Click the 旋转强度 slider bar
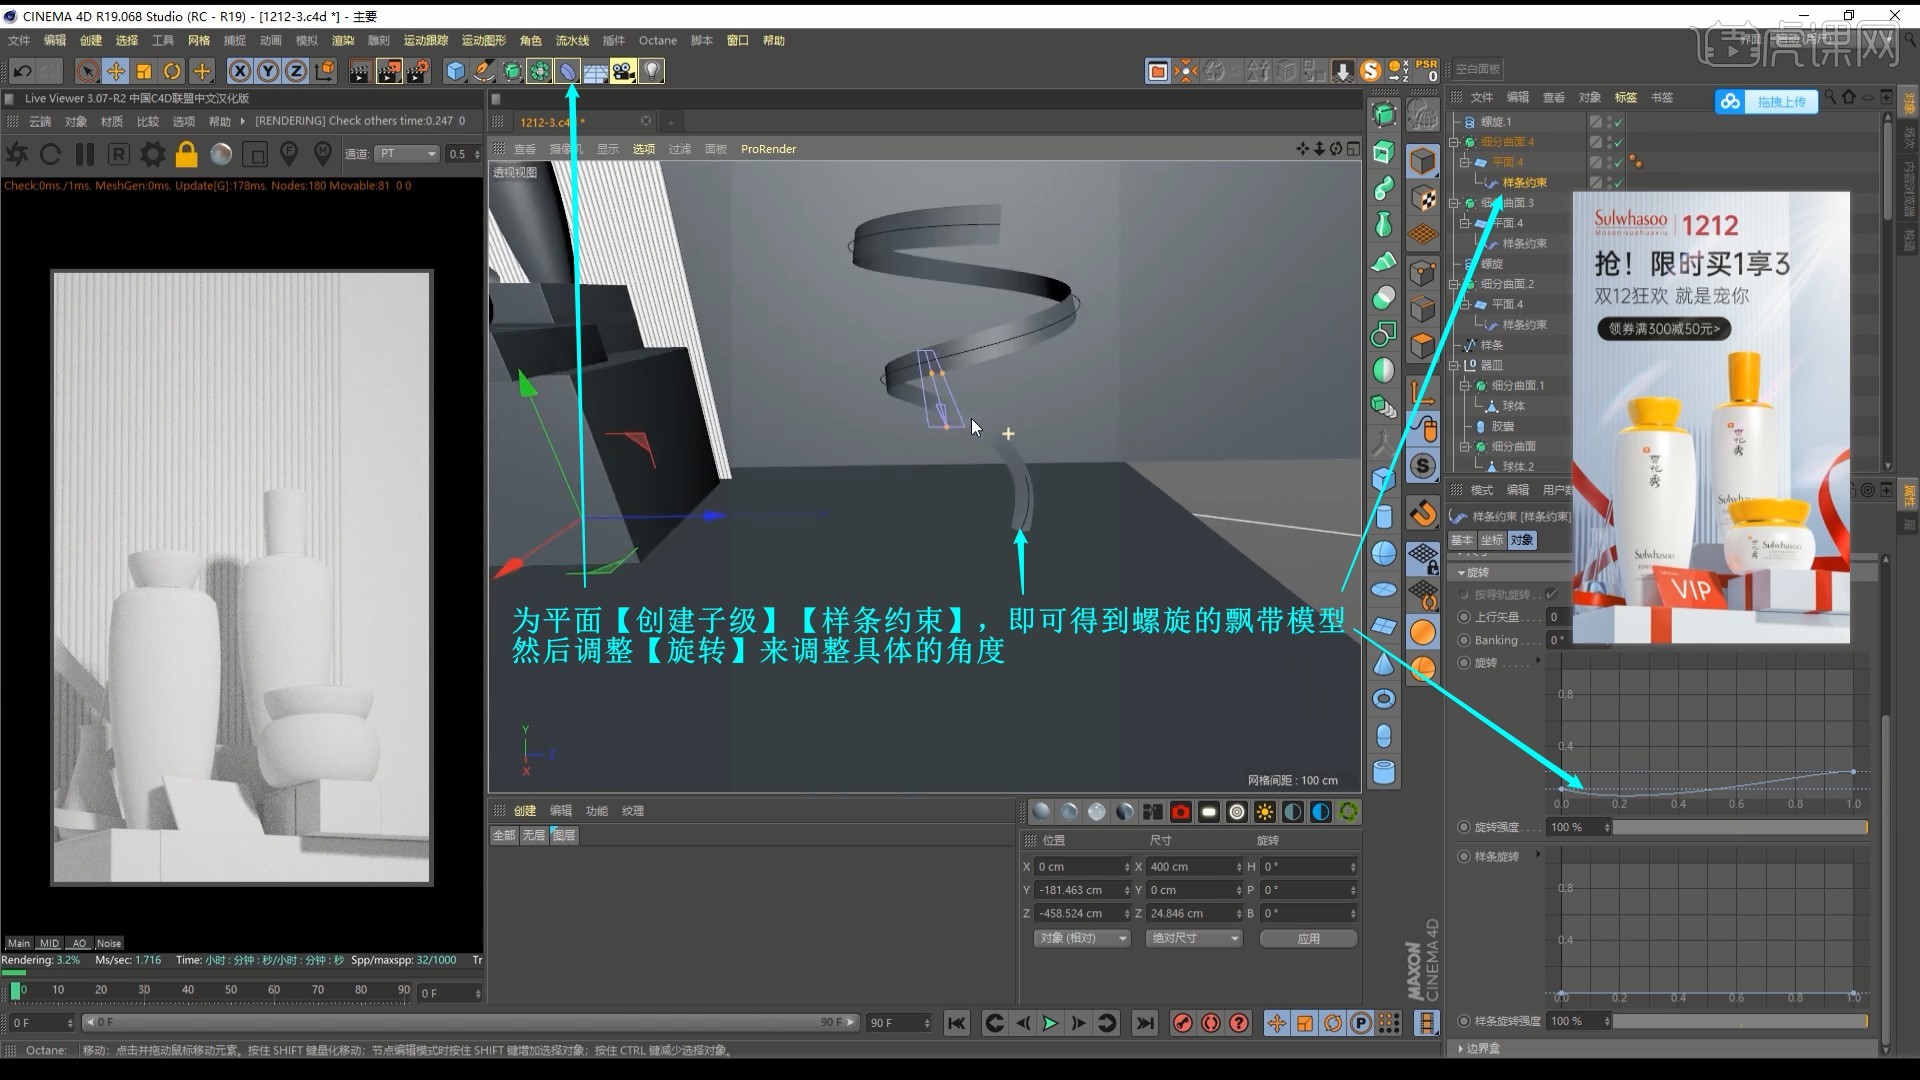The height and width of the screenshot is (1080, 1920). coord(1740,827)
